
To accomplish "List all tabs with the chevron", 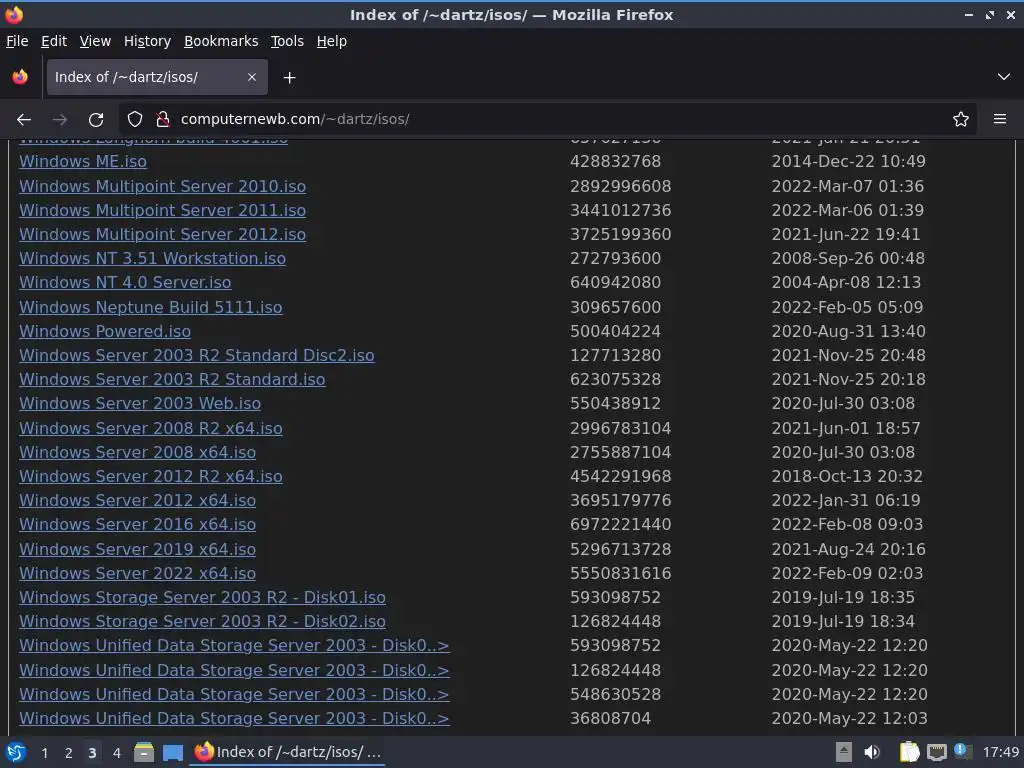I will (1003, 77).
